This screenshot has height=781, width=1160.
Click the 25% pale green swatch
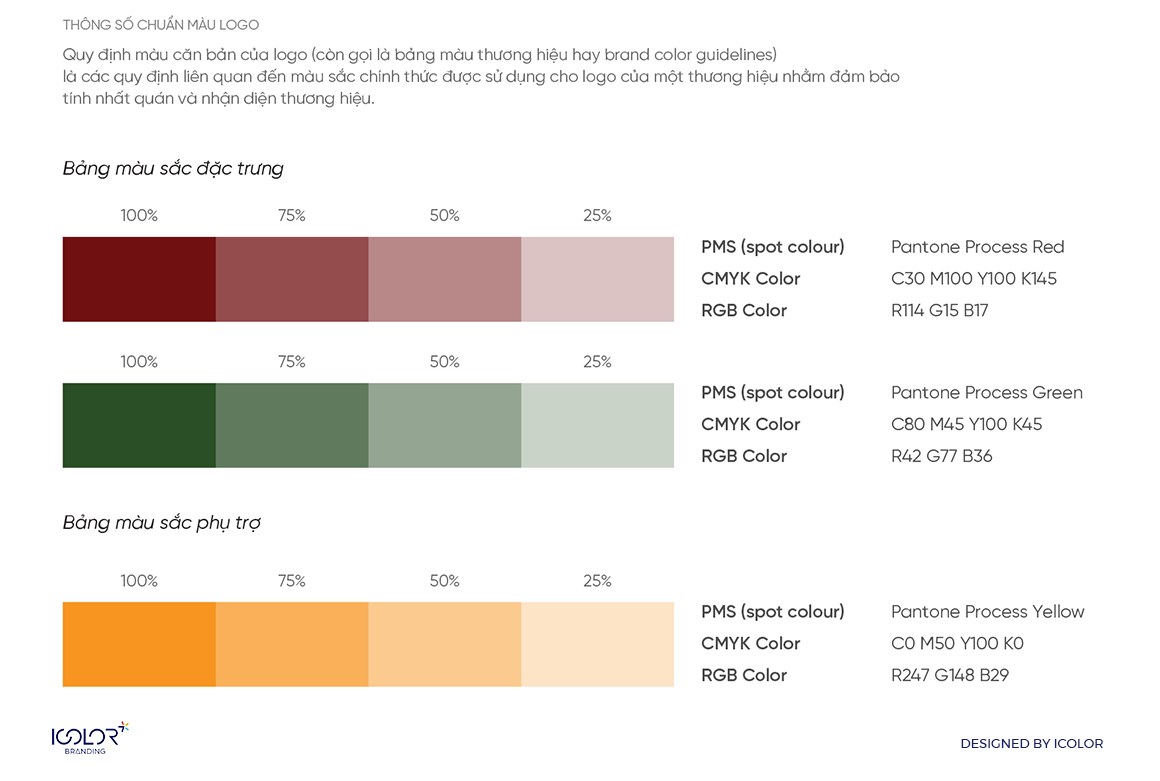(x=597, y=425)
